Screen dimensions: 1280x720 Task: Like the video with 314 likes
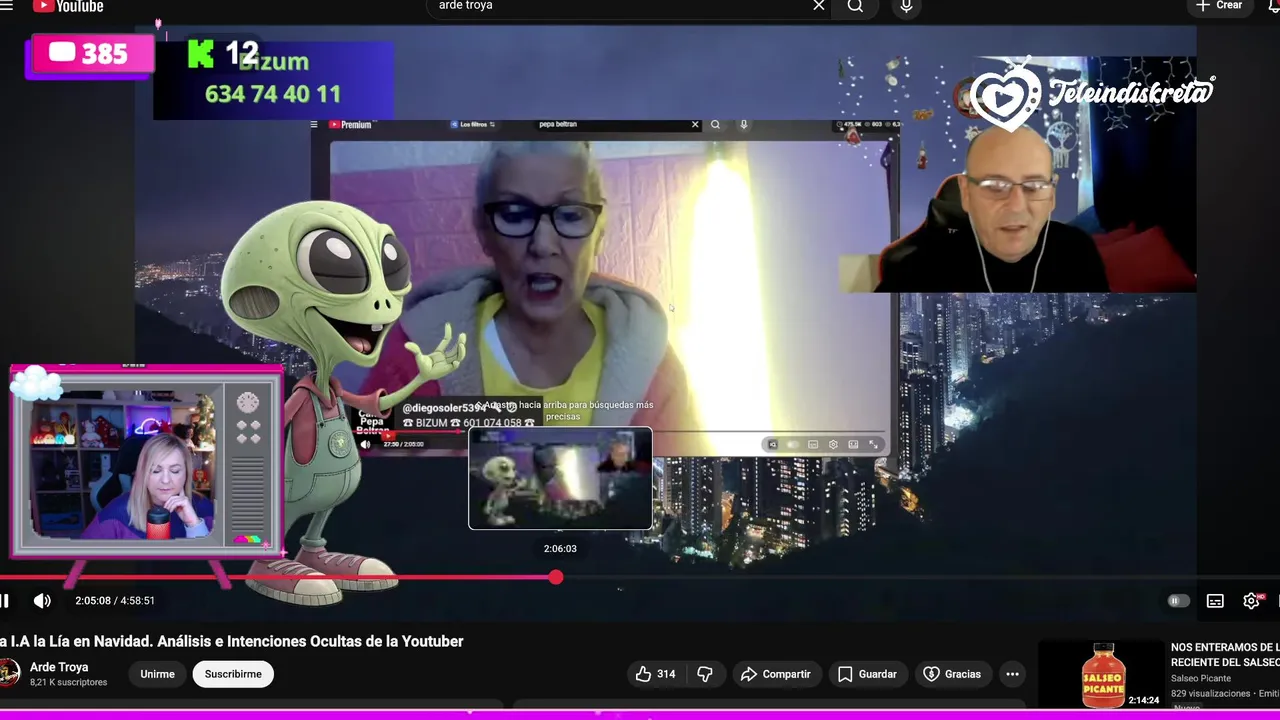click(655, 674)
